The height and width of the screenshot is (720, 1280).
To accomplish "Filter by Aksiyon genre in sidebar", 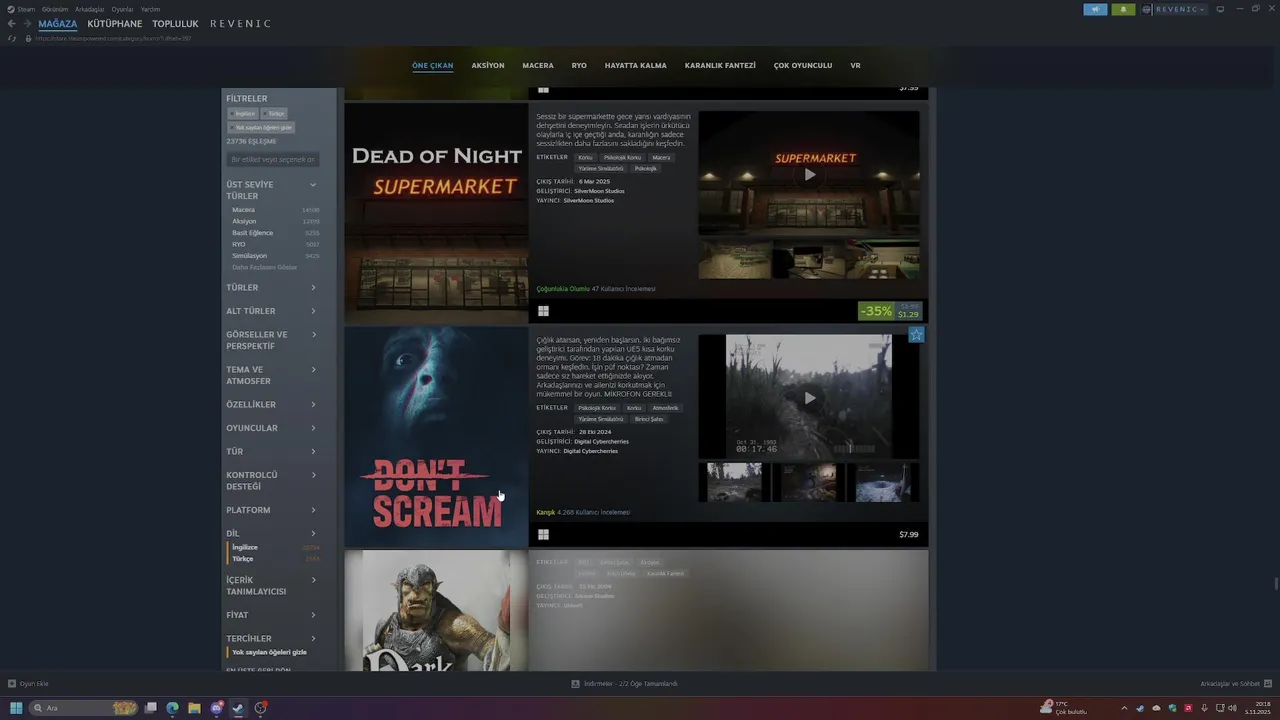I will click(275, 221).
